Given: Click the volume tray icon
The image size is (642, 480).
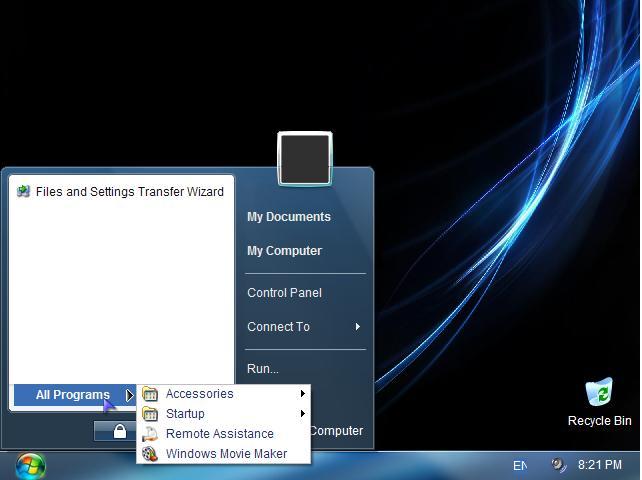Looking at the screenshot, I should pyautogui.click(x=558, y=465).
